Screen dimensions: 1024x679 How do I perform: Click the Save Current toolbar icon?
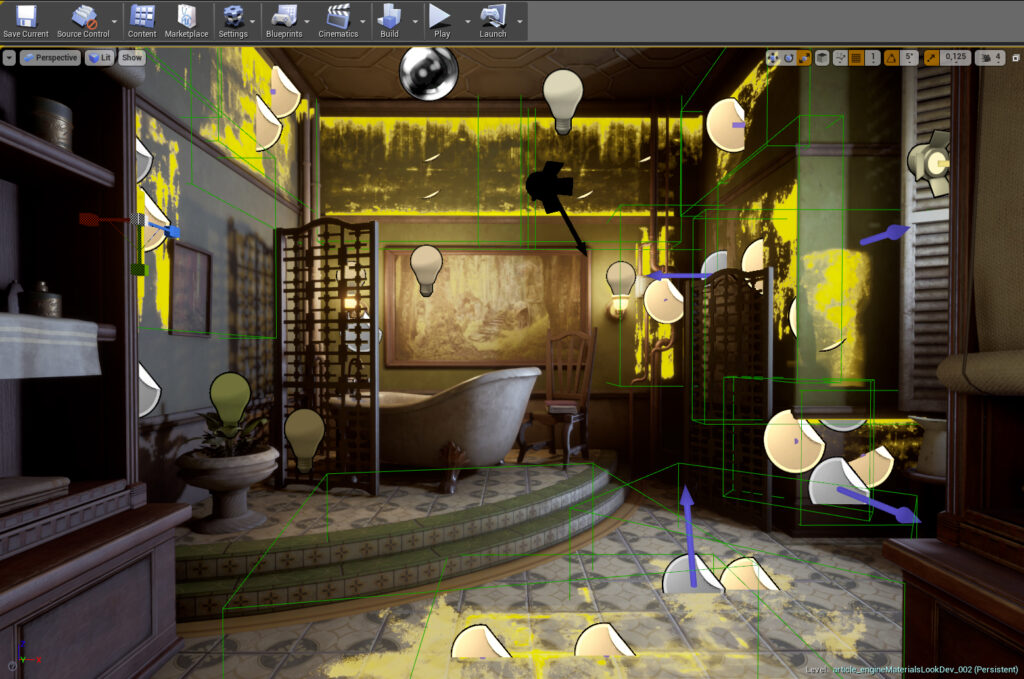25,17
